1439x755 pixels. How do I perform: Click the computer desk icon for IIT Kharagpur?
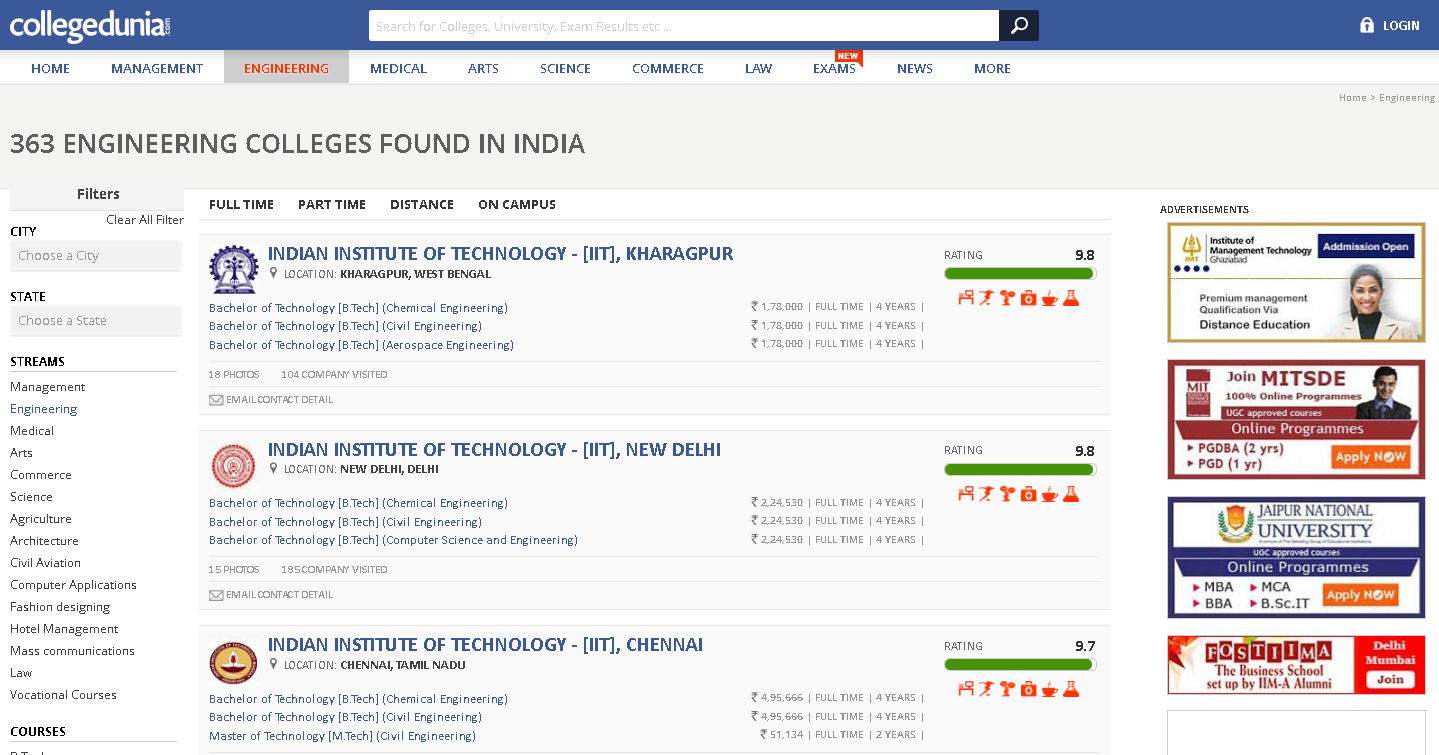[966, 298]
